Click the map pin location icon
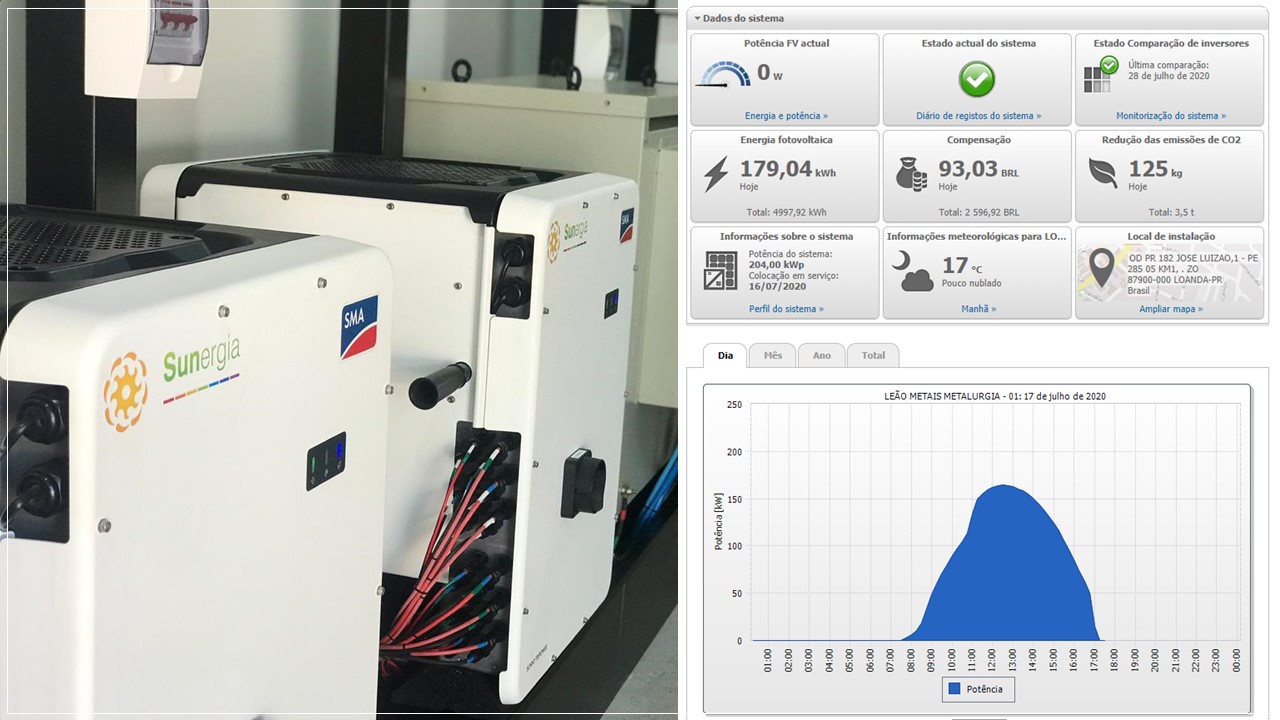1280x720 pixels. 1101,268
